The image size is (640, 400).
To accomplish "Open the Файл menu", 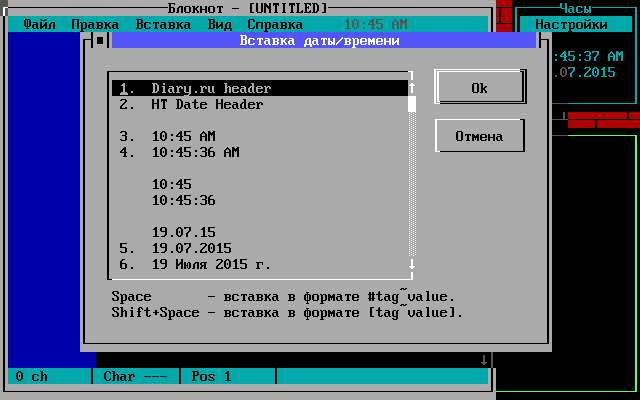I will [39, 24].
